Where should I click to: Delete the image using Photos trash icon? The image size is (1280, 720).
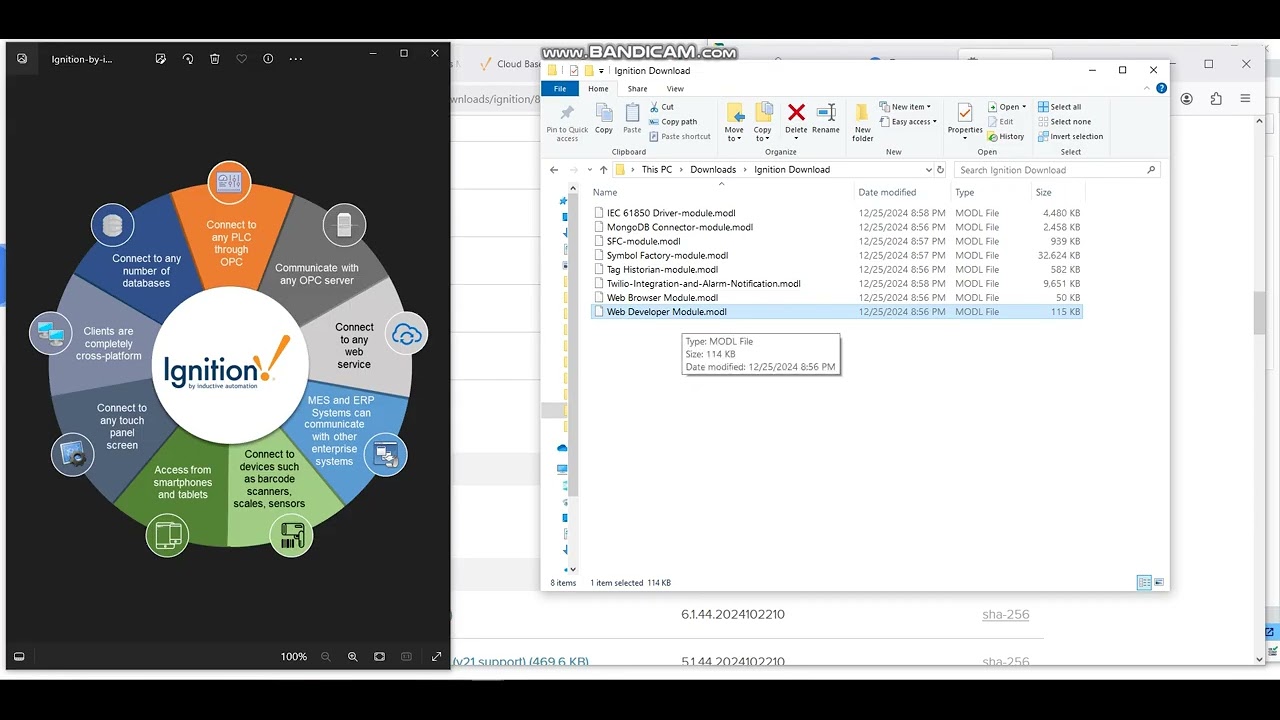(x=215, y=59)
